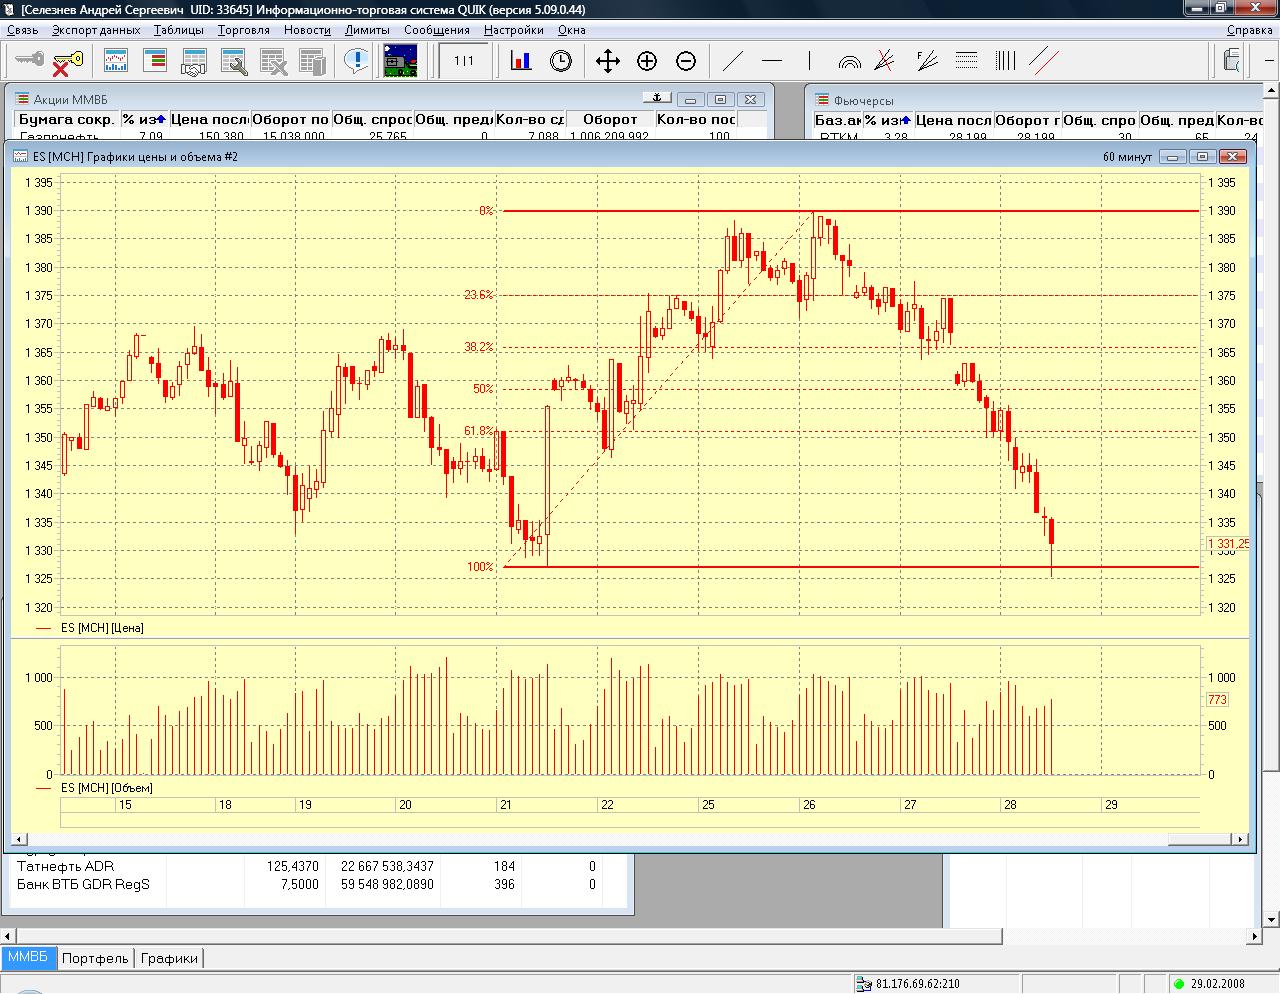Screen dimensions: 1280x994
Task: Click the disconnect key icon with red cross
Action: tap(67, 61)
